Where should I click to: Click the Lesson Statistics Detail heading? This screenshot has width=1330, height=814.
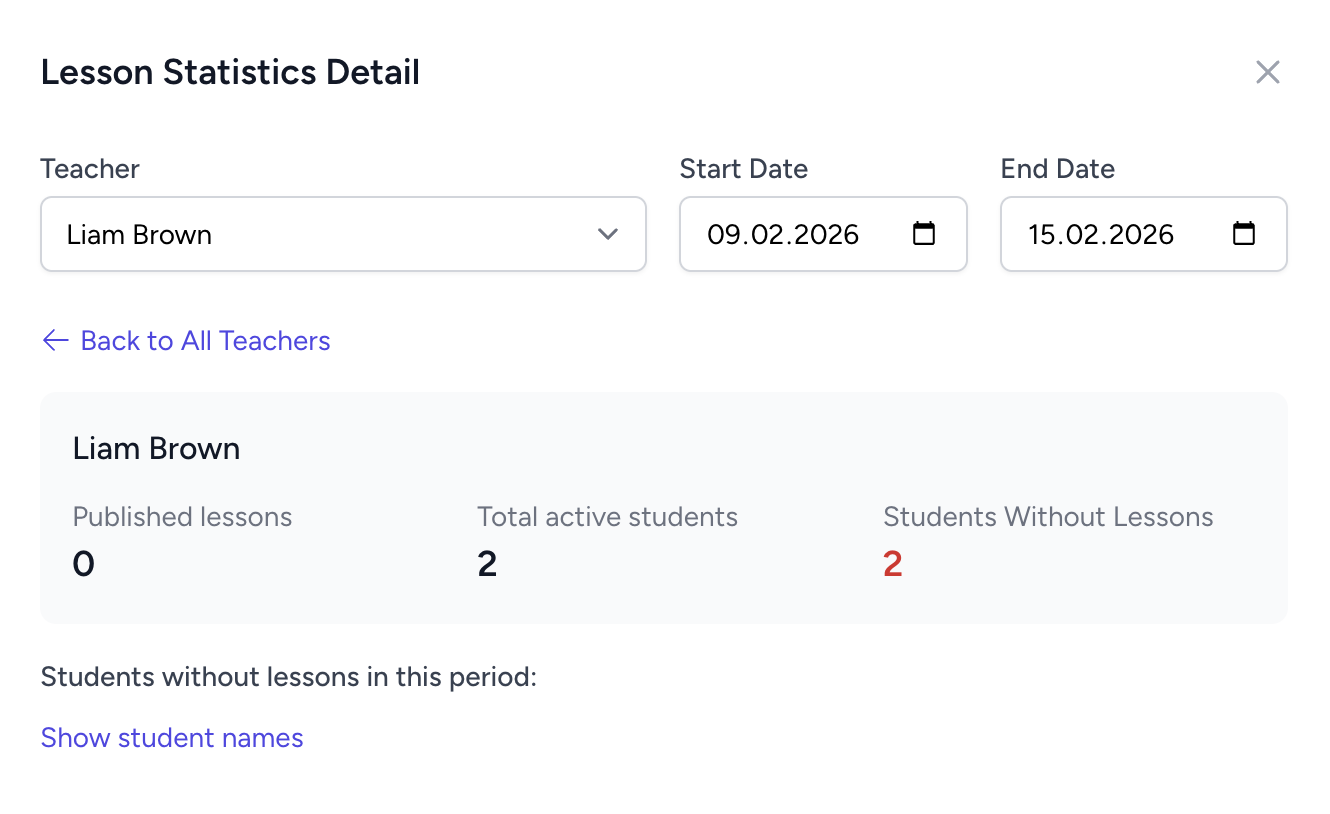[230, 71]
